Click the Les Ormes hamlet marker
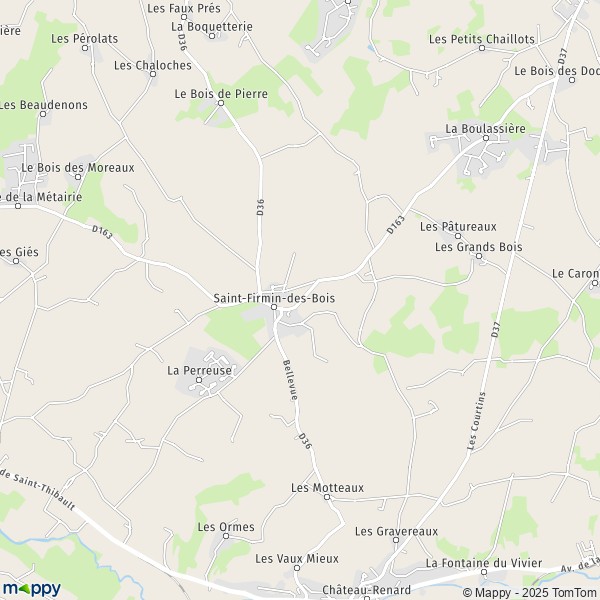The height and width of the screenshot is (600, 600). coord(226,536)
